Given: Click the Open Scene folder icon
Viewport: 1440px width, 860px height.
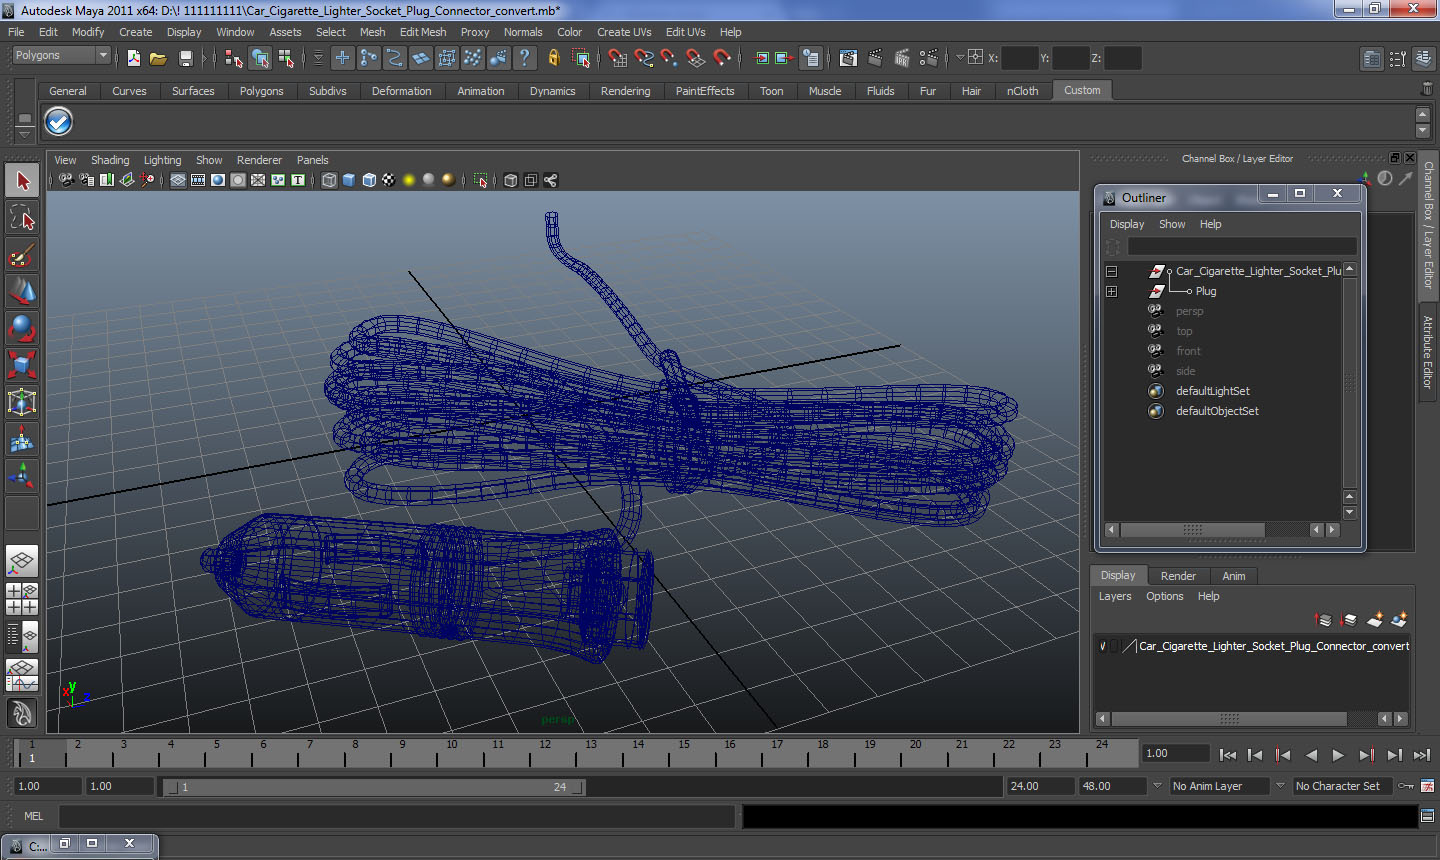Looking at the screenshot, I should 158,58.
